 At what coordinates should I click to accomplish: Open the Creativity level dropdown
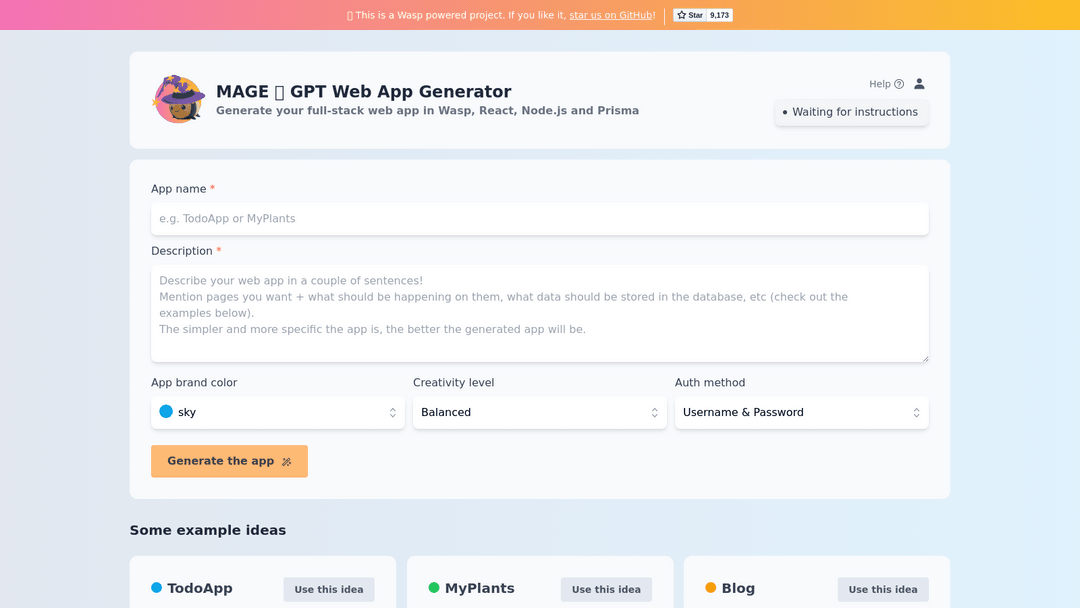click(x=539, y=412)
